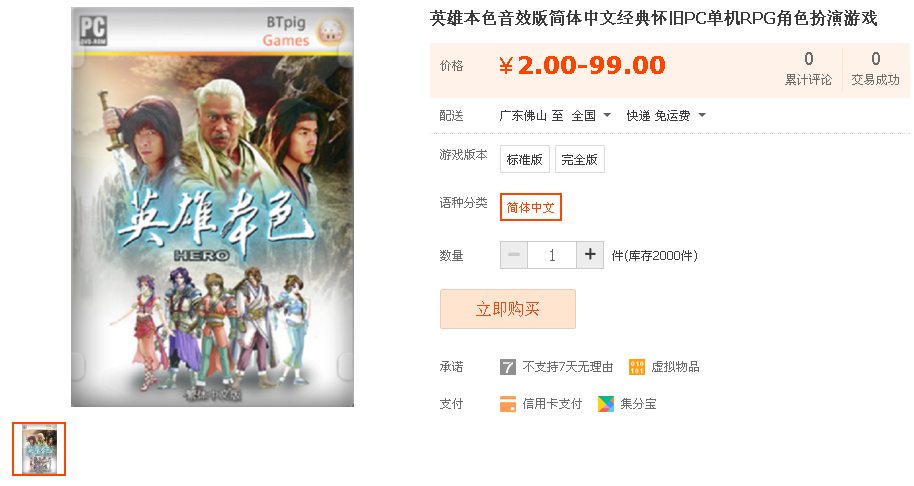Expand the 全国 destination dropdown
The height and width of the screenshot is (486, 914).
pyautogui.click(x=591, y=115)
